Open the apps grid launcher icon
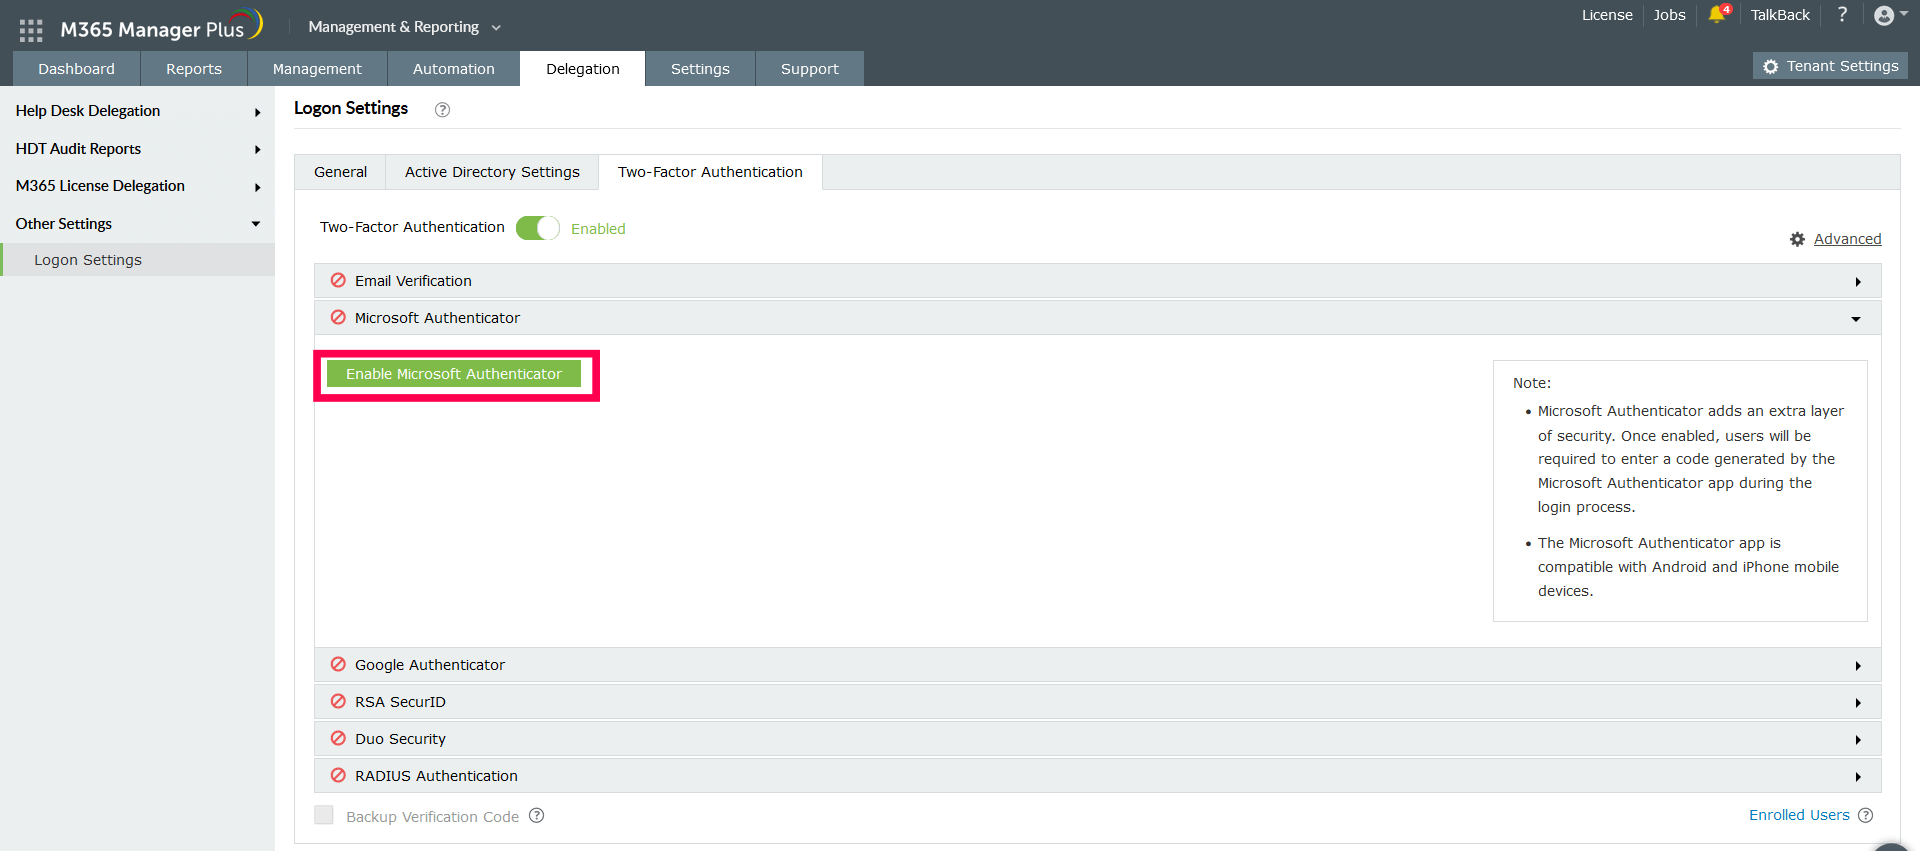The width and height of the screenshot is (1920, 851). [x=31, y=30]
